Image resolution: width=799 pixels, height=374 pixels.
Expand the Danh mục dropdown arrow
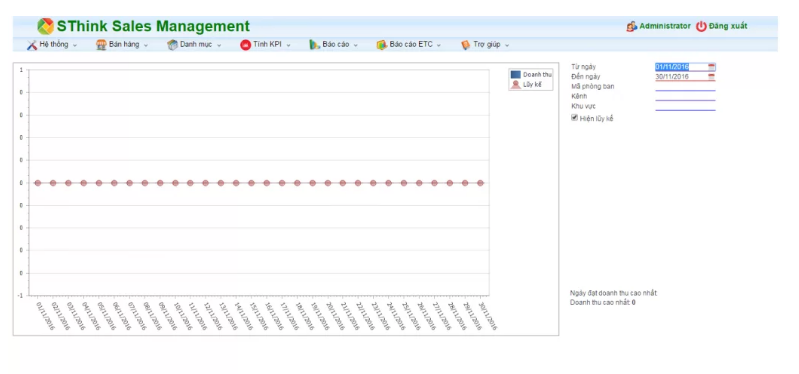coord(219,45)
